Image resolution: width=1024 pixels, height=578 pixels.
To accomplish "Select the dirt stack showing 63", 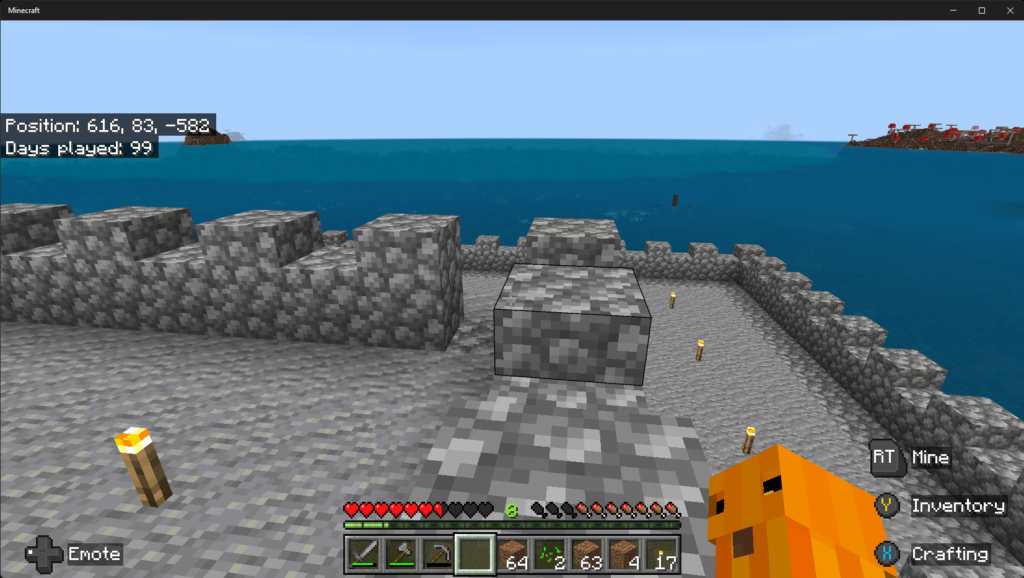I will tap(586, 554).
